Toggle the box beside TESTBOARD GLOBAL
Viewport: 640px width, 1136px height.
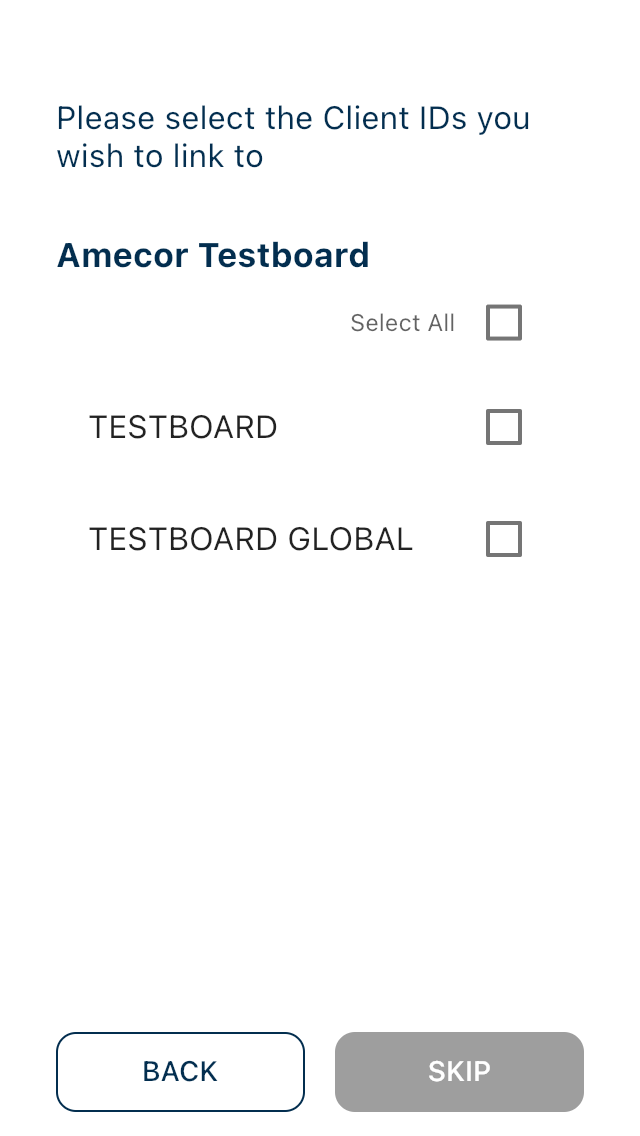pos(504,539)
